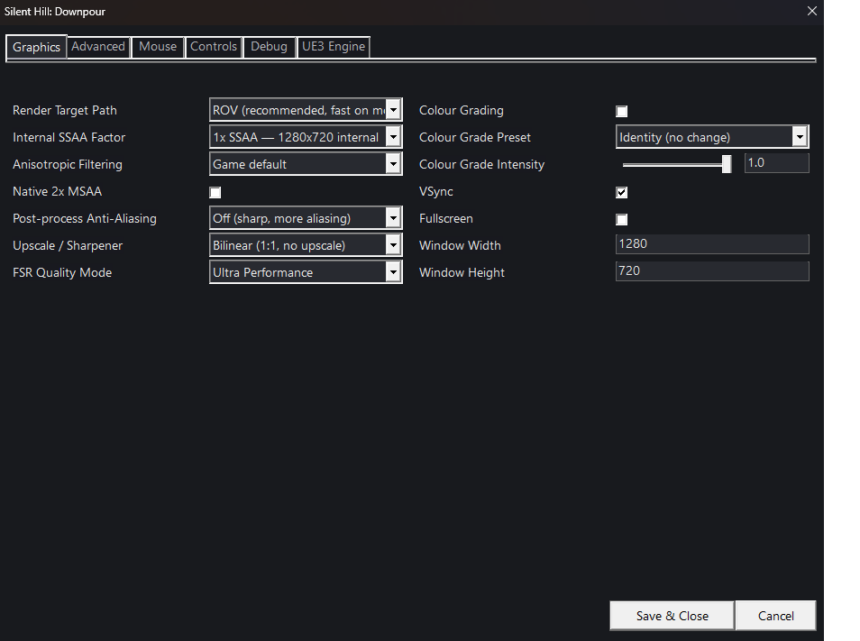Click the Post-process Anti-Aliasing label

[x=84, y=218]
